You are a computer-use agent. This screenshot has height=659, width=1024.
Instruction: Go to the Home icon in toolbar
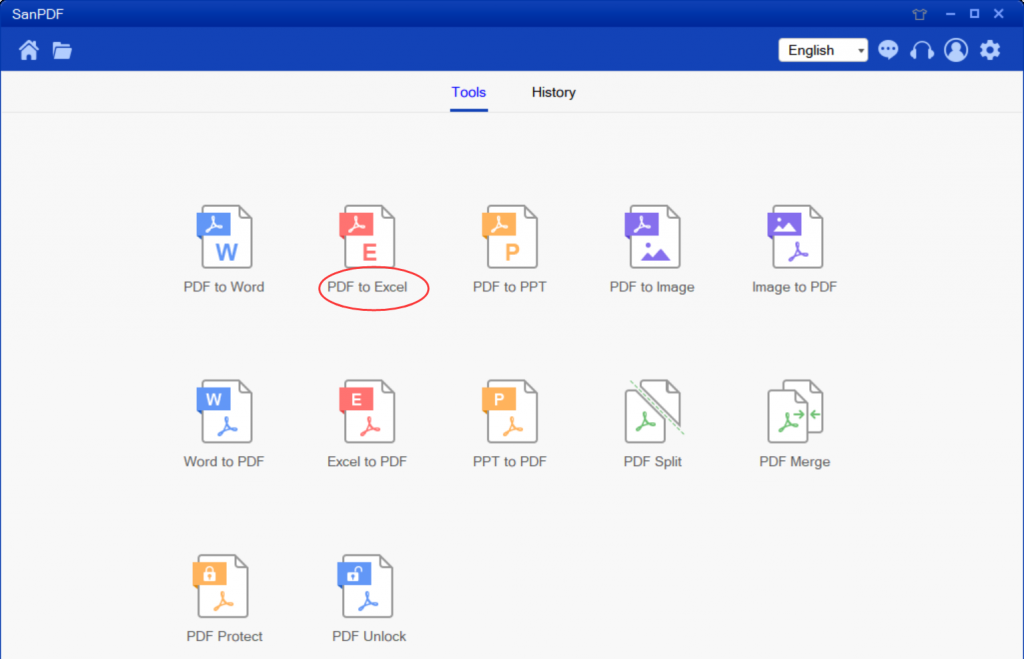[x=29, y=50]
